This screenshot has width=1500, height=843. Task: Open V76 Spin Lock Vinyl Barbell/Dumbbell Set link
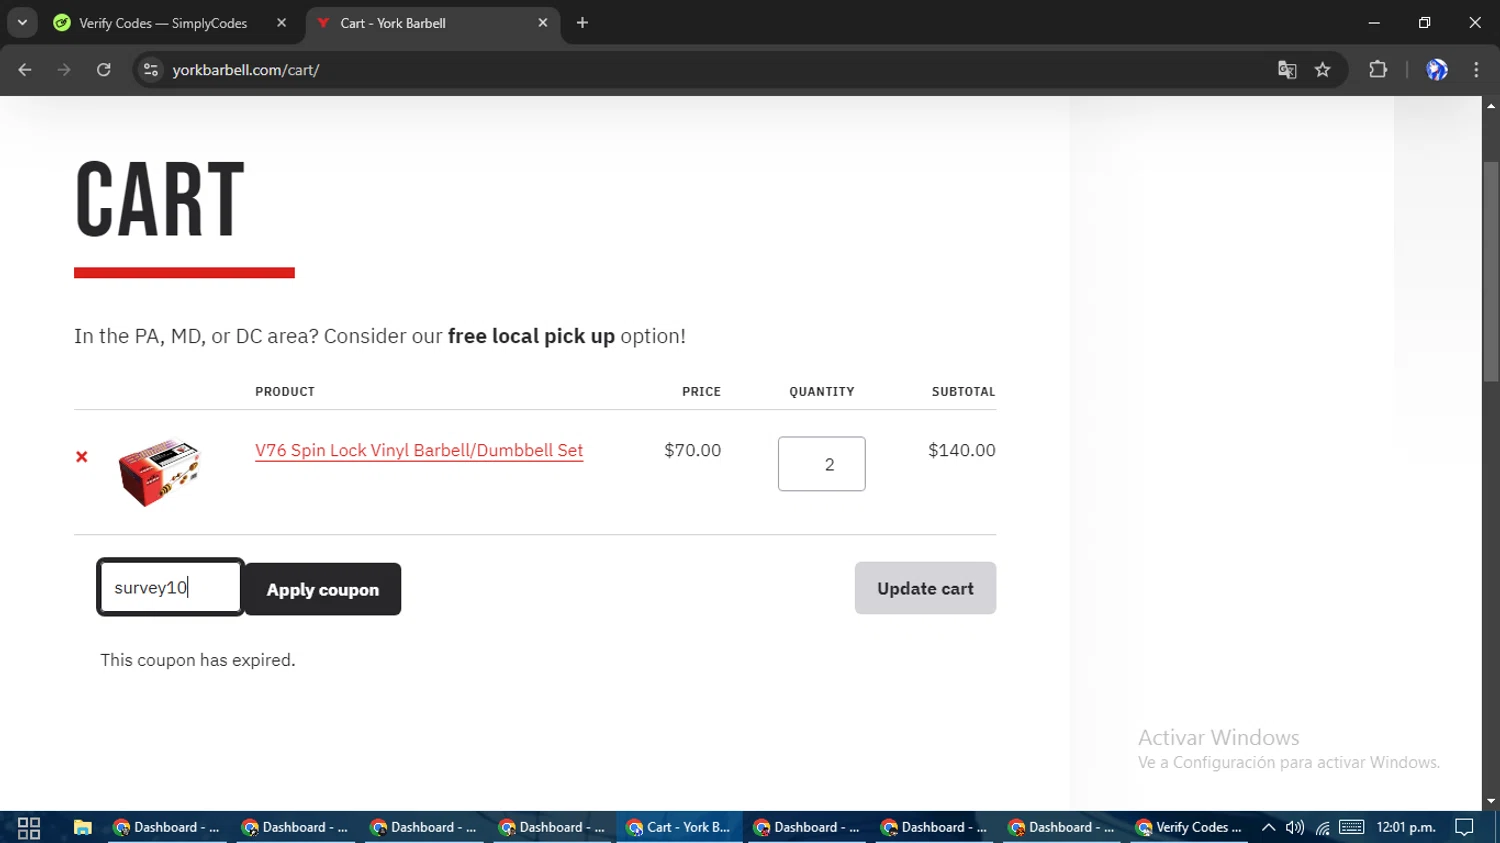419,450
